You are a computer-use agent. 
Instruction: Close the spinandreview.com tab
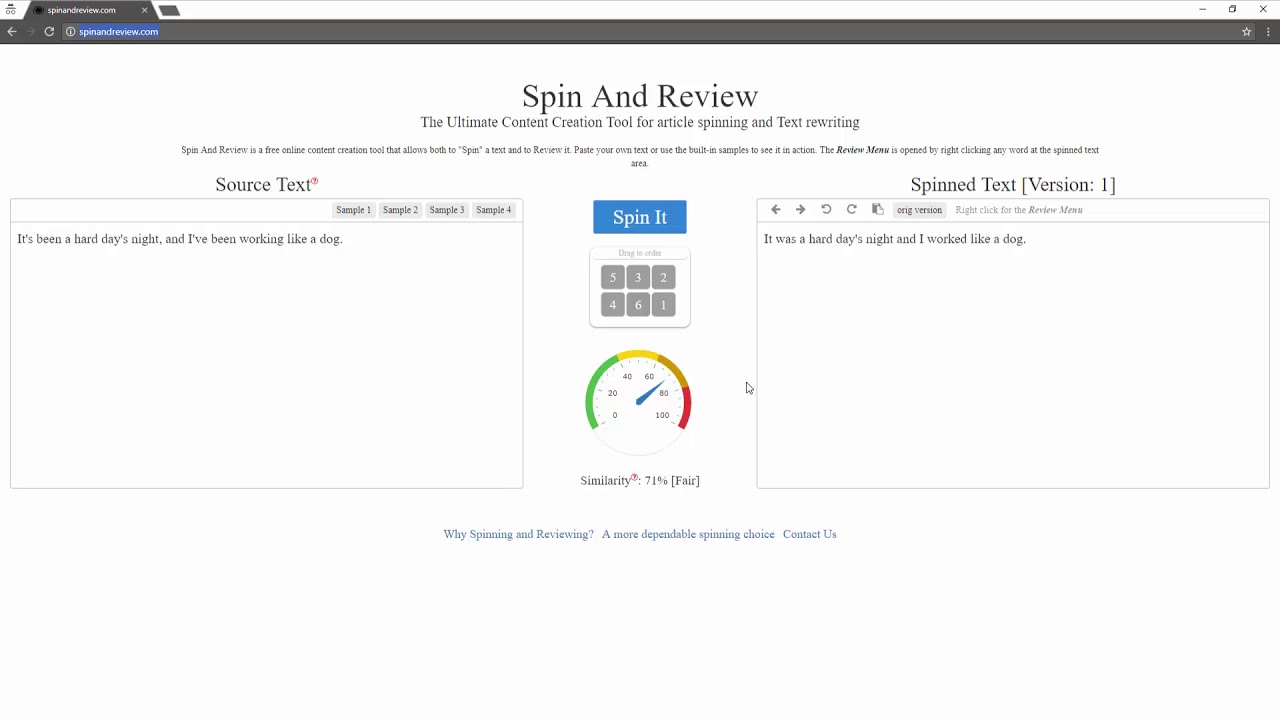(x=144, y=10)
